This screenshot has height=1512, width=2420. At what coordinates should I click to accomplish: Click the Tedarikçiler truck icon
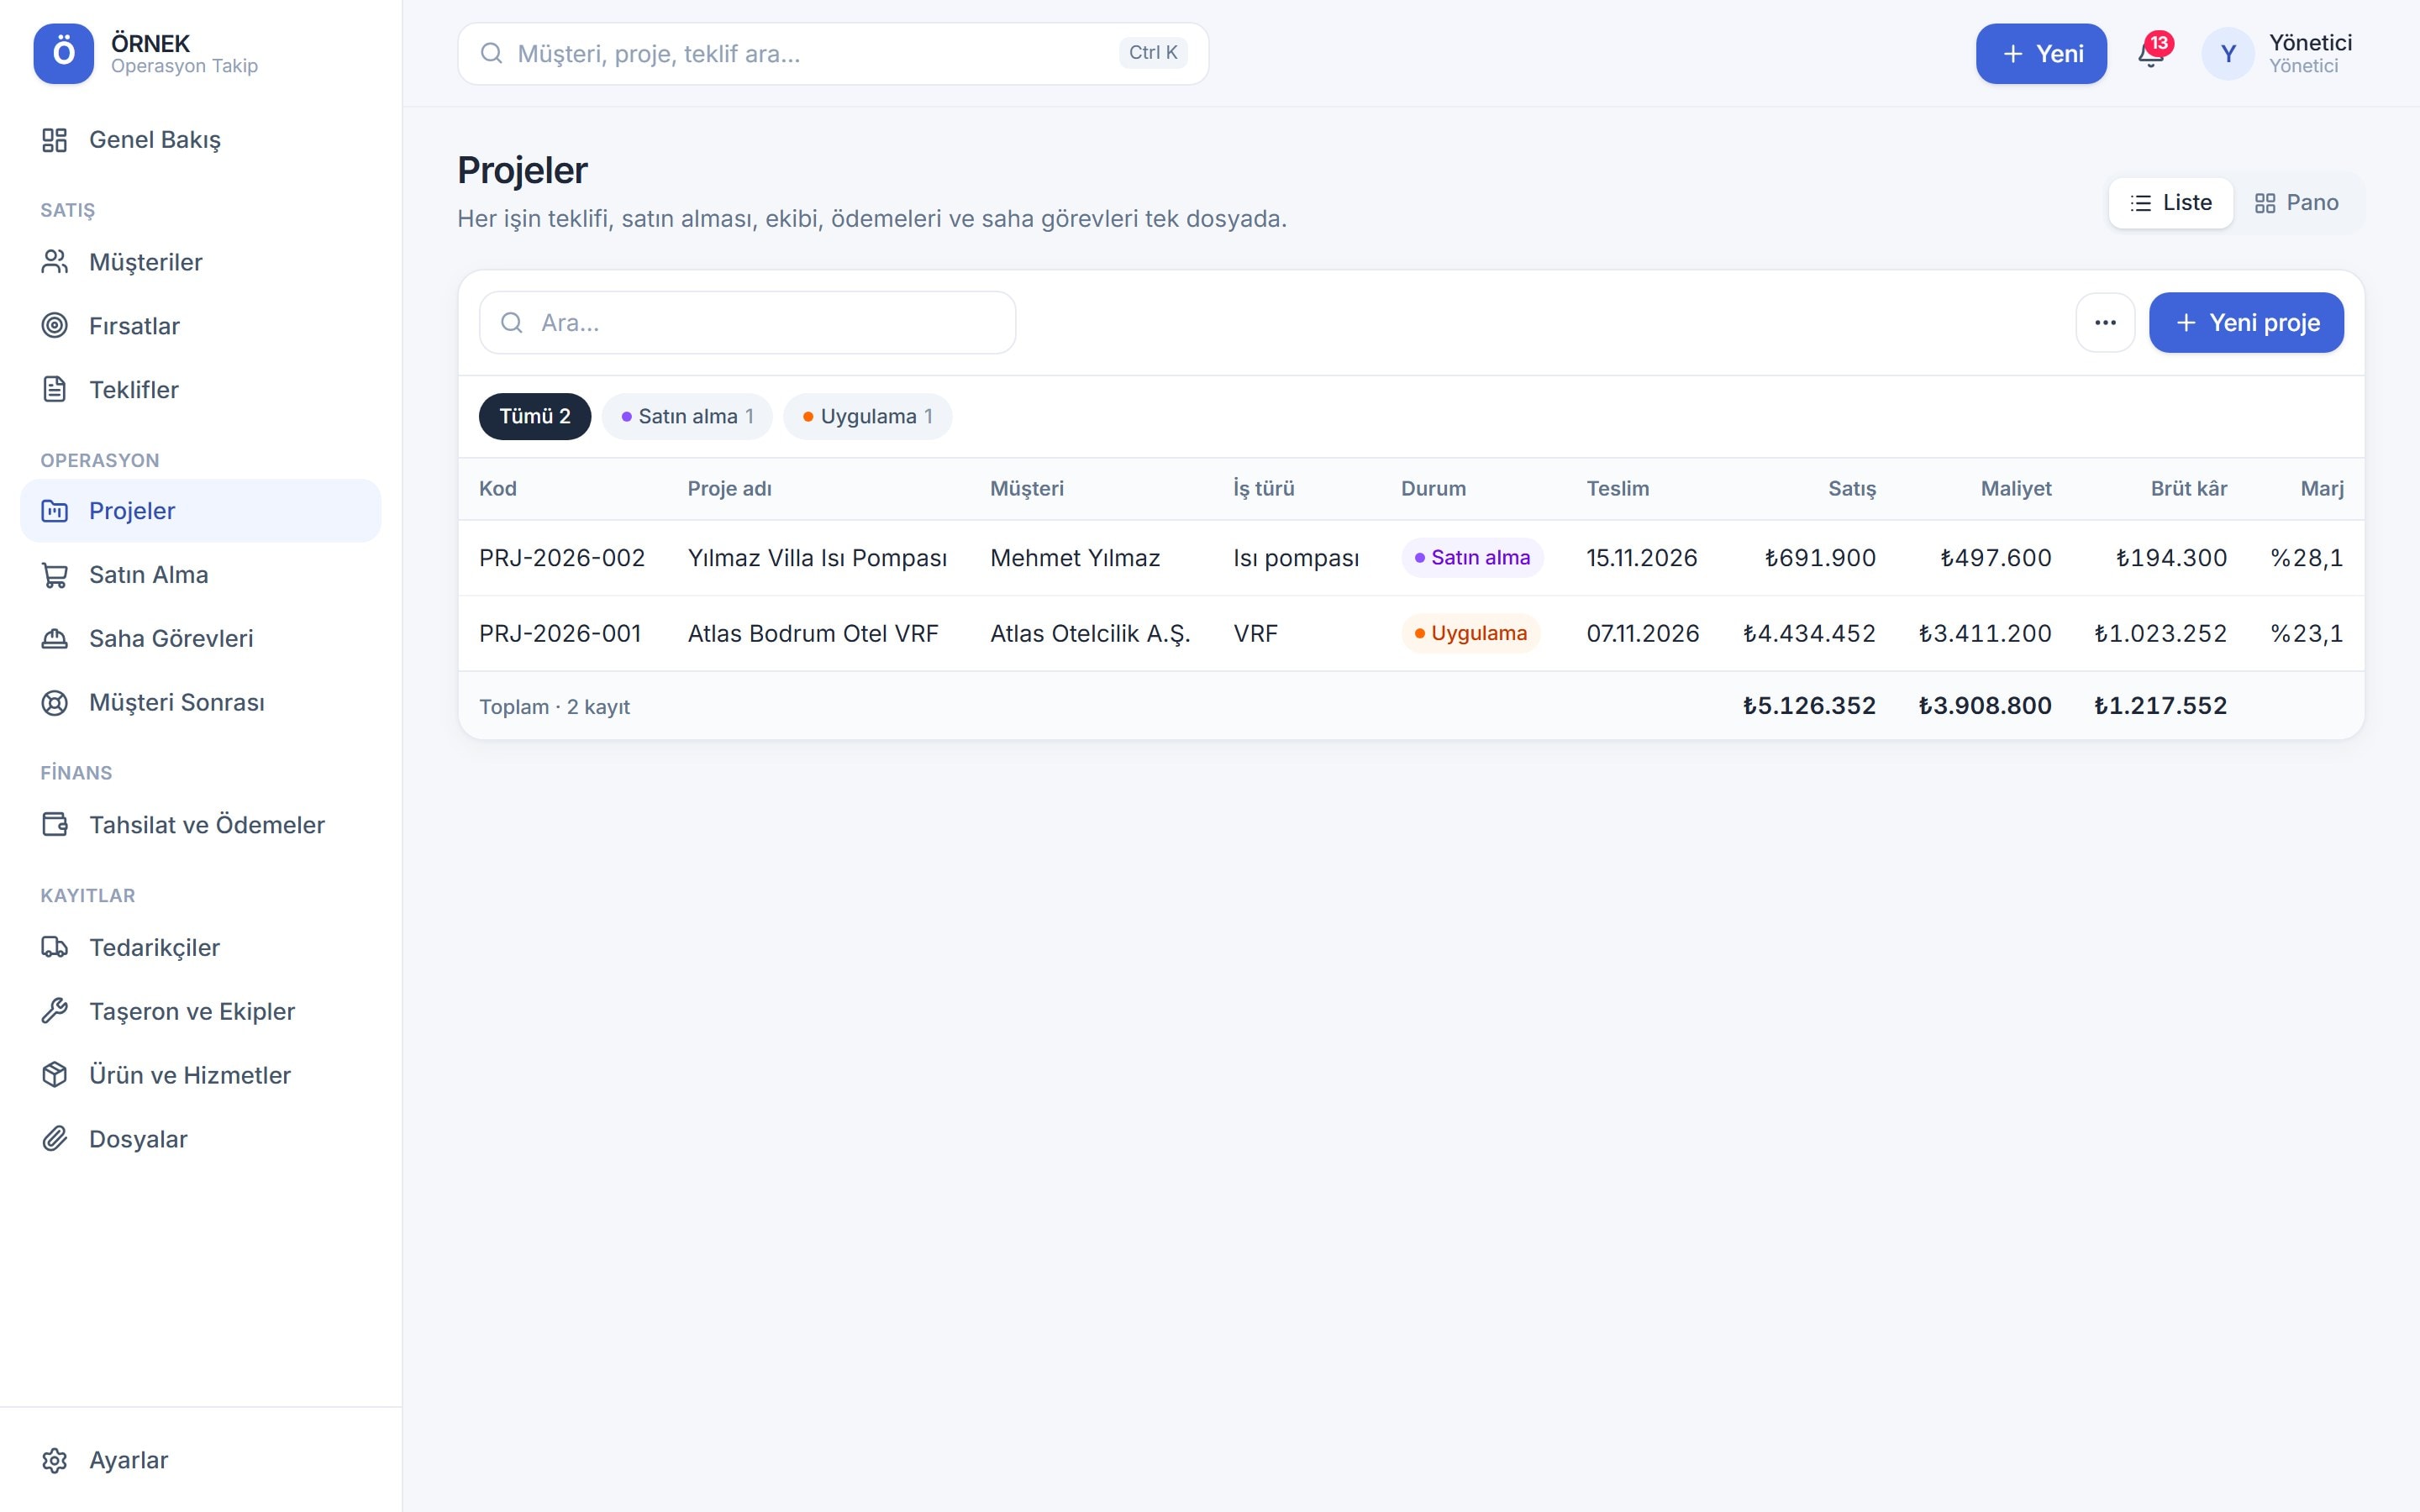point(54,948)
